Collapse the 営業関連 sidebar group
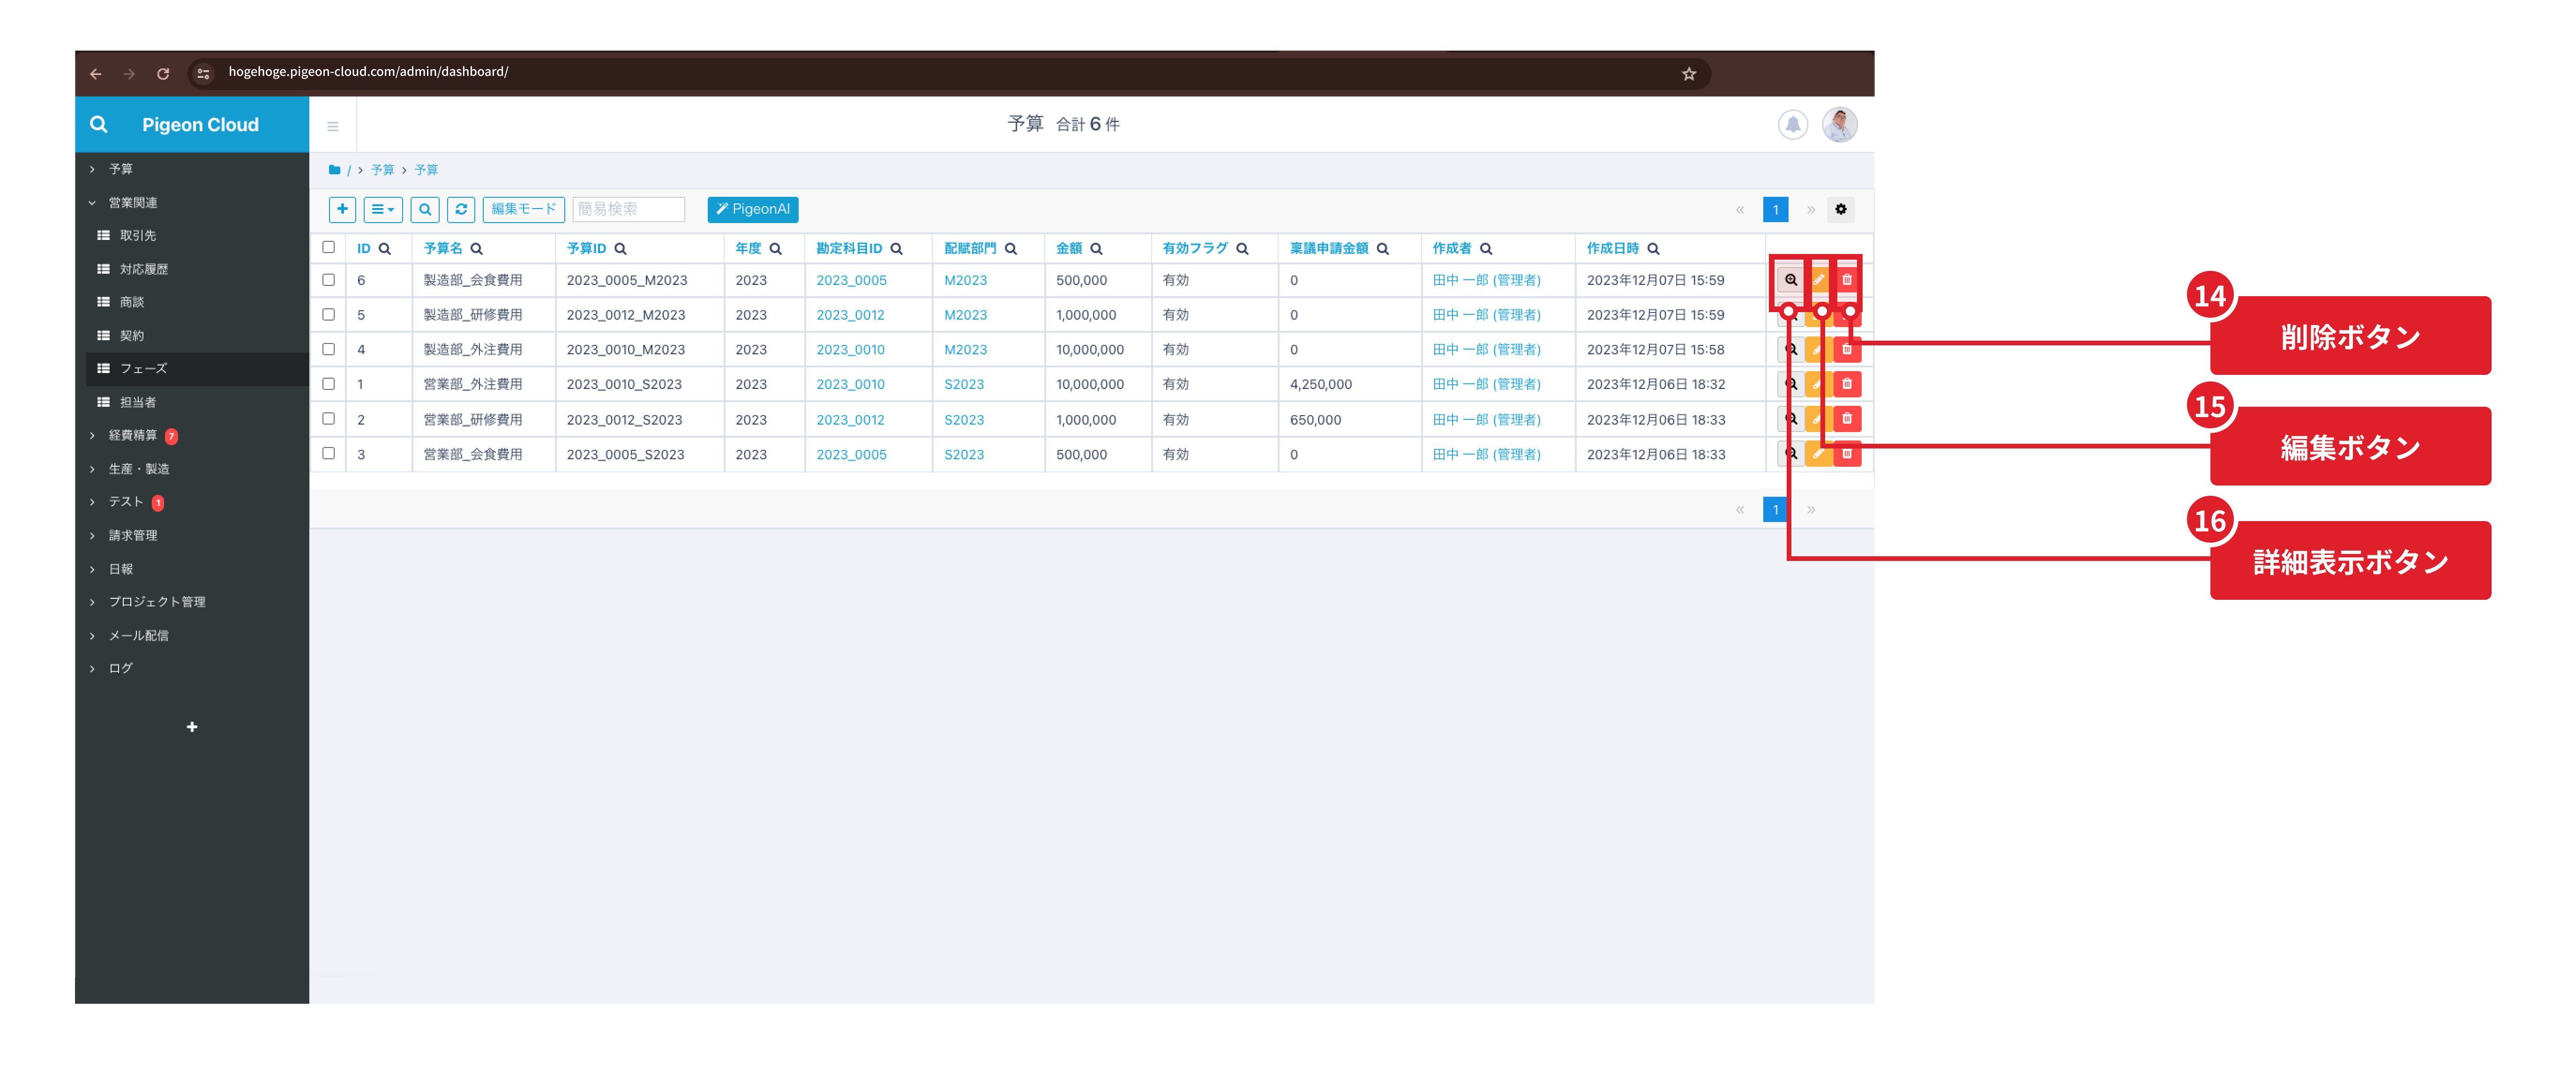 pyautogui.click(x=132, y=202)
